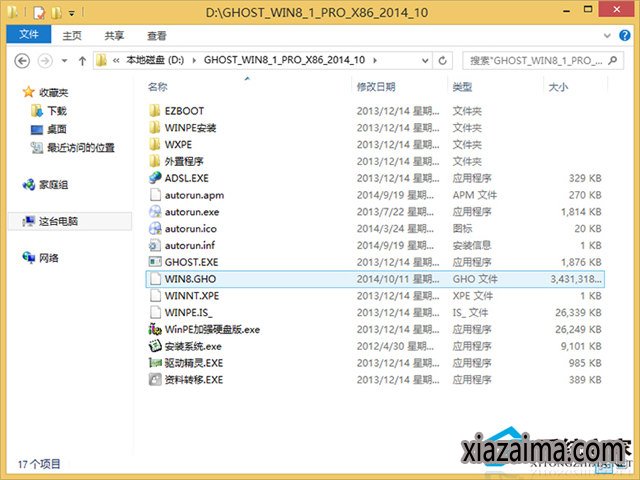Select 网络 in navigation pane
The image size is (640, 480).
pos(49,258)
